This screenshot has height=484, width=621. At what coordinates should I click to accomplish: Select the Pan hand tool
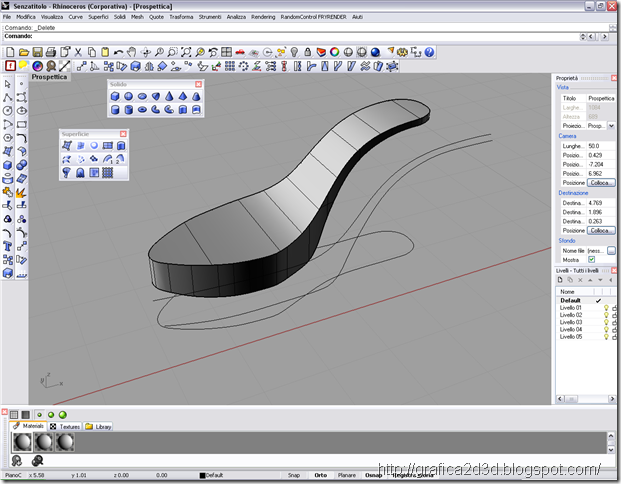131,52
